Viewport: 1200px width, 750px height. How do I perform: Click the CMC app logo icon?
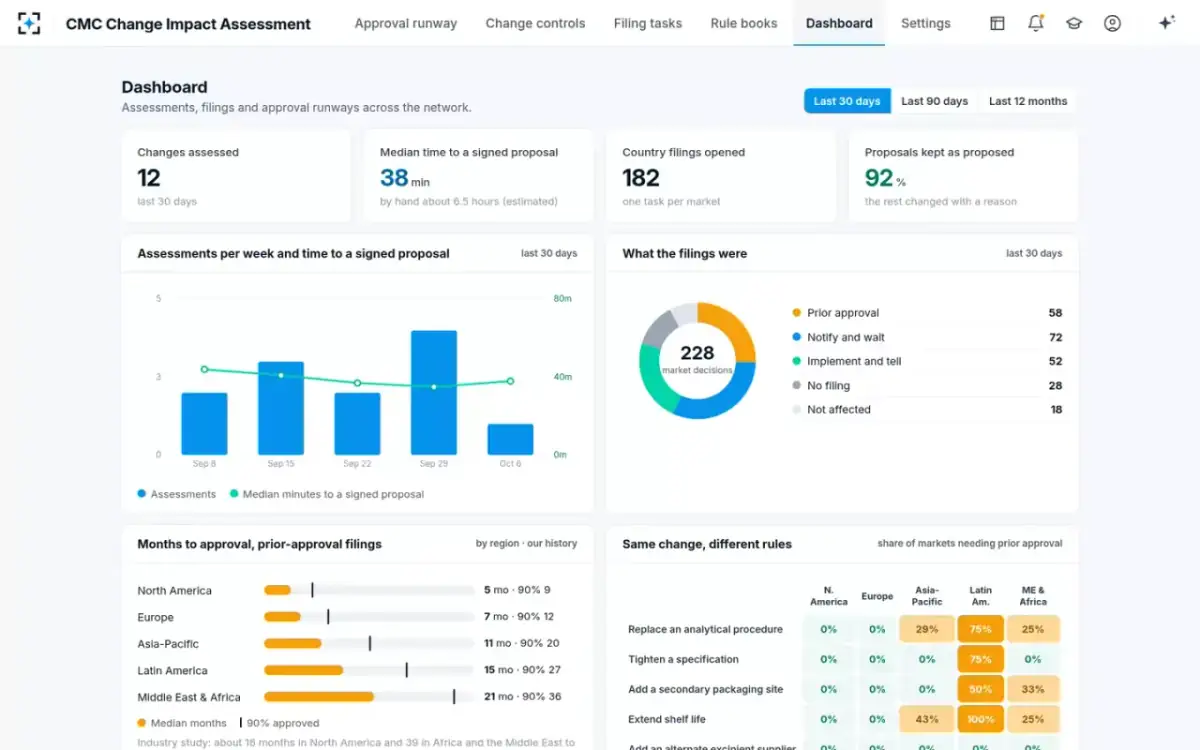(29, 23)
